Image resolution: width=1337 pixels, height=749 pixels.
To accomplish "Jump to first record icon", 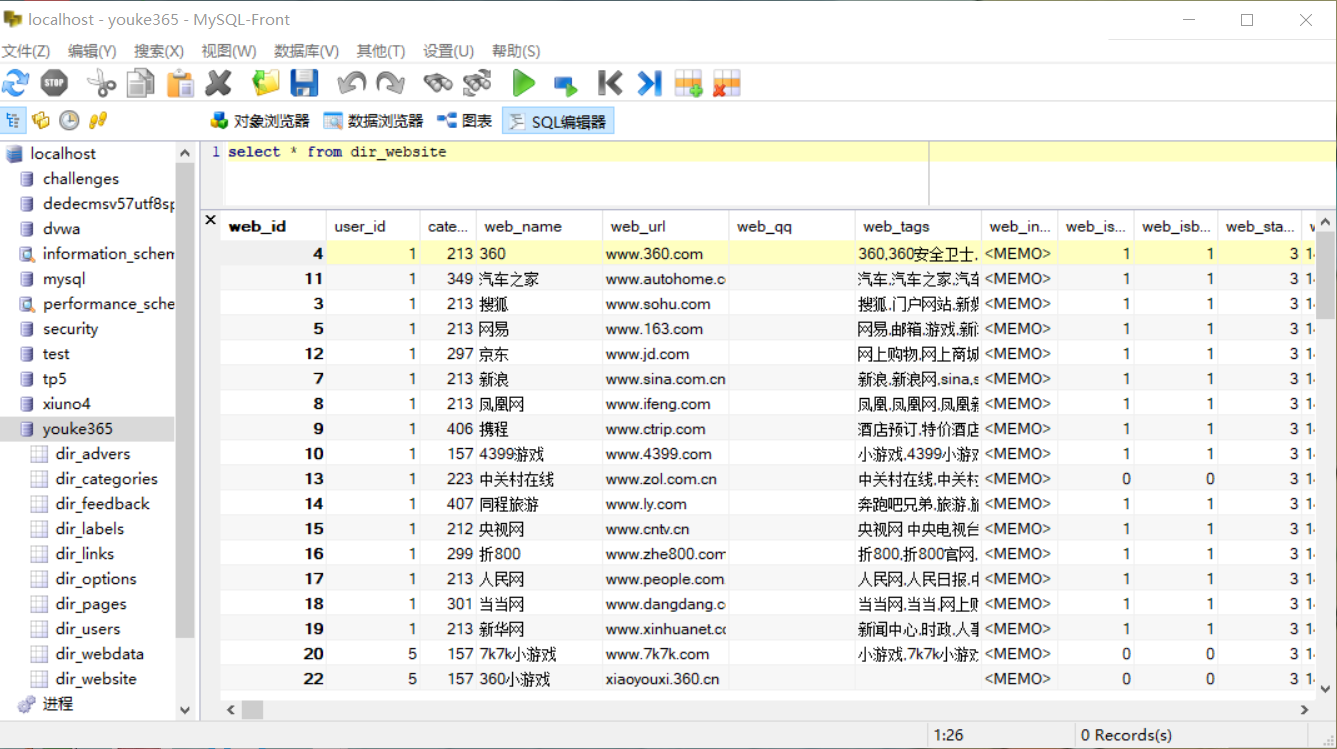I will tap(610, 83).
